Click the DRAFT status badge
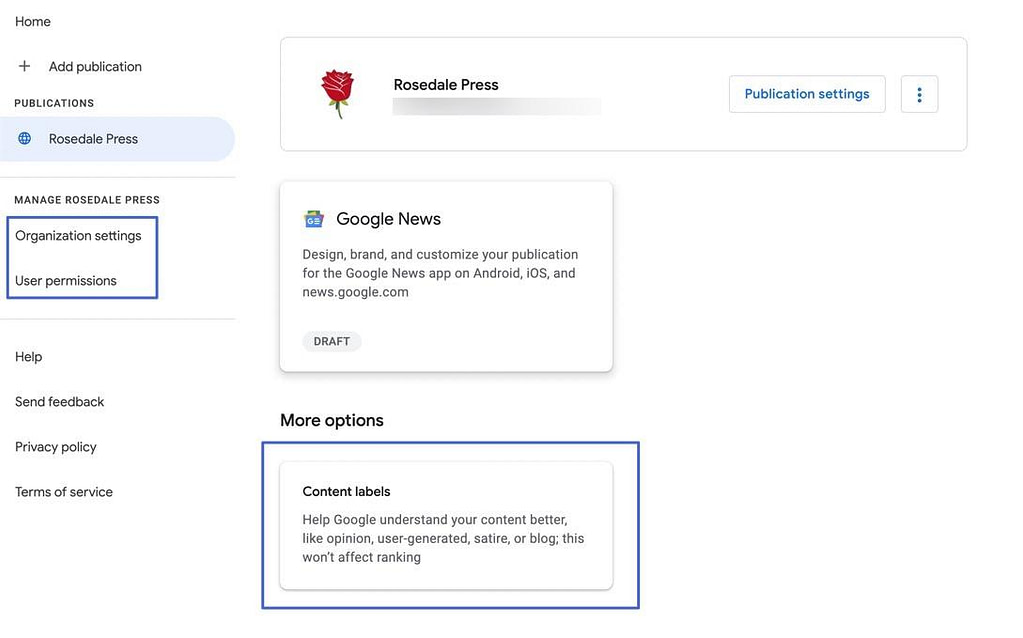Image resolution: width=1023 pixels, height=638 pixels. click(x=332, y=341)
